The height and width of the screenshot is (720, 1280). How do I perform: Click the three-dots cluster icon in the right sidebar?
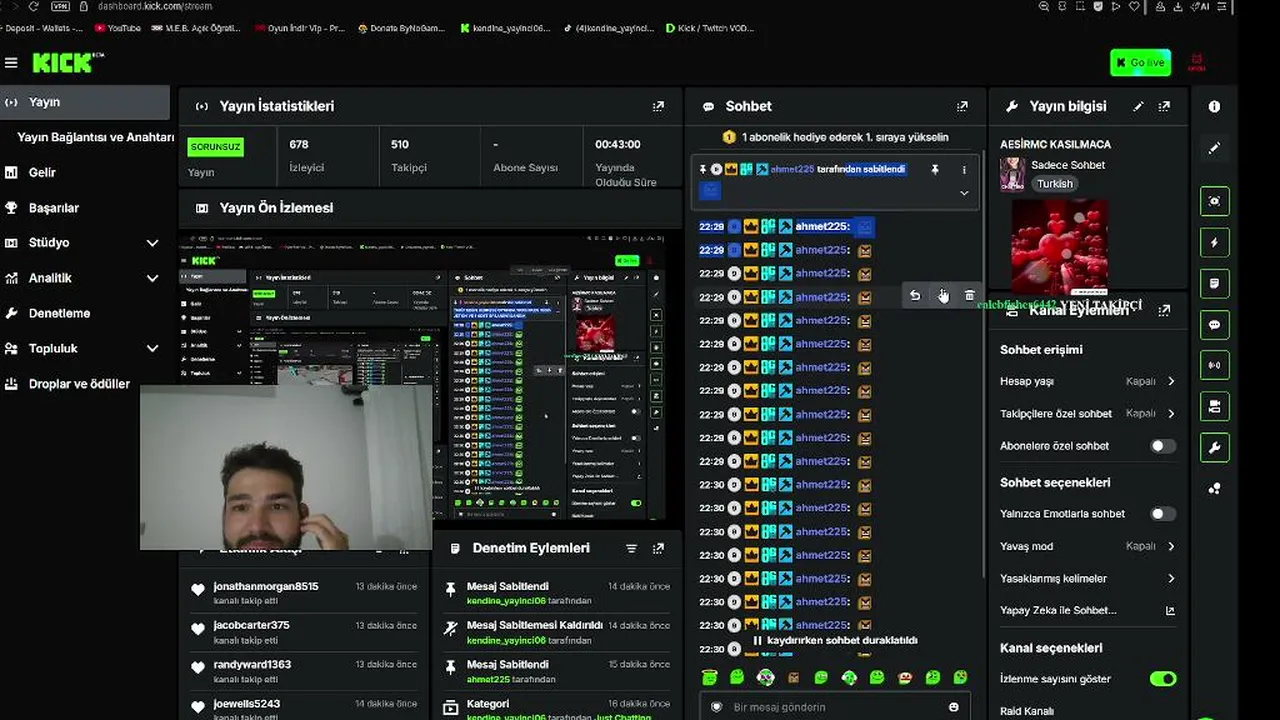(1214, 489)
